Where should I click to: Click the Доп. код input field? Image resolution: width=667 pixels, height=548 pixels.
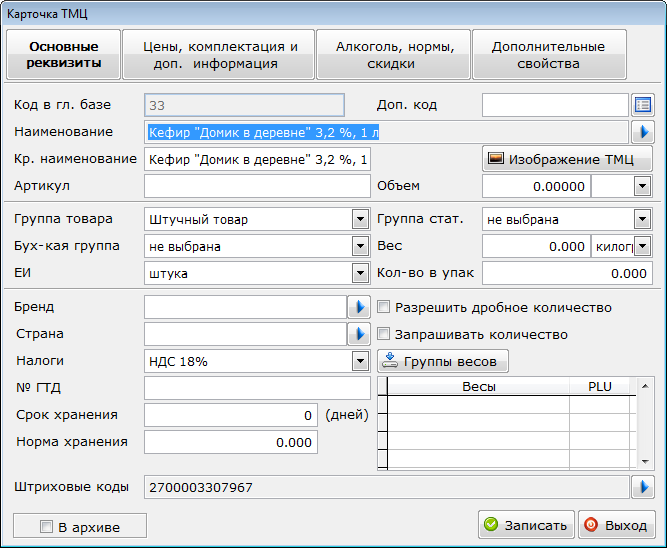pos(555,105)
